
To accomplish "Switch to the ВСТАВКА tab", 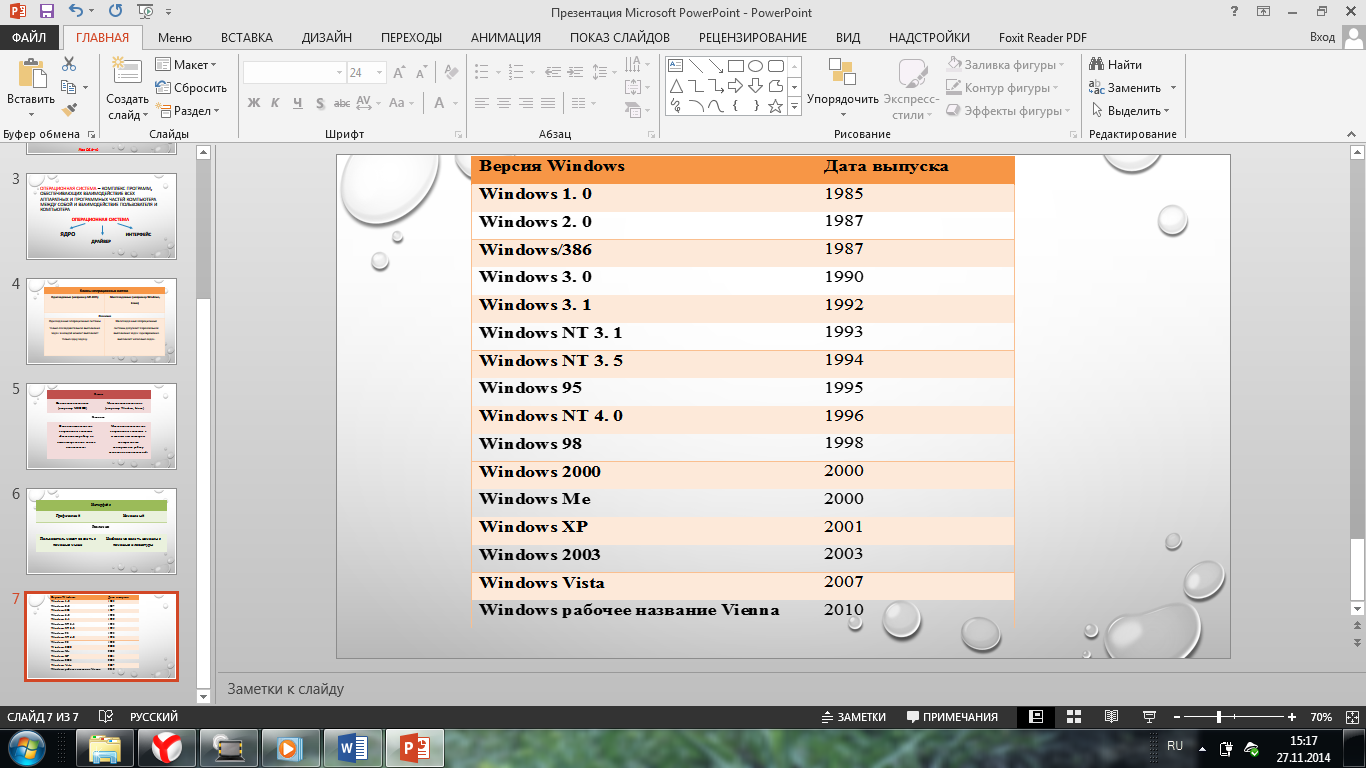I will click(x=246, y=38).
